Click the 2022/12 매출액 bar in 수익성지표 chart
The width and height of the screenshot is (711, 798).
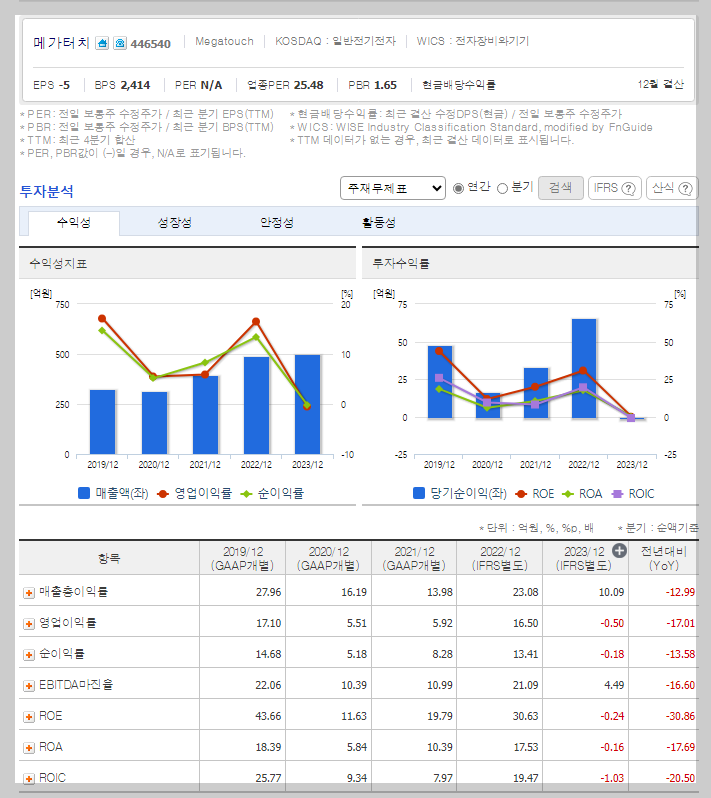pos(257,405)
